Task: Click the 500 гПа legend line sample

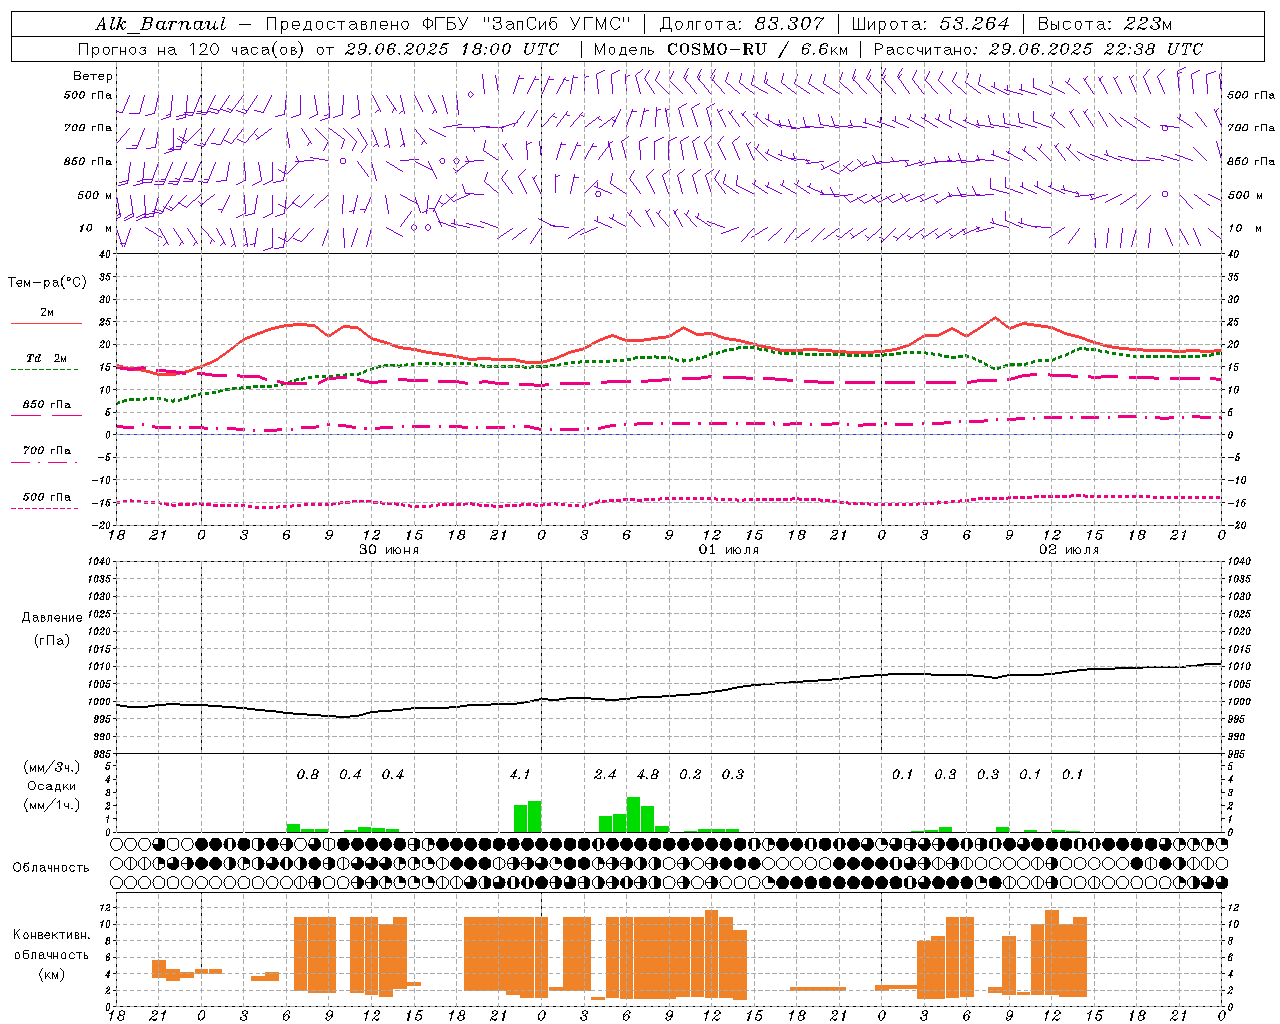Action: (44, 509)
